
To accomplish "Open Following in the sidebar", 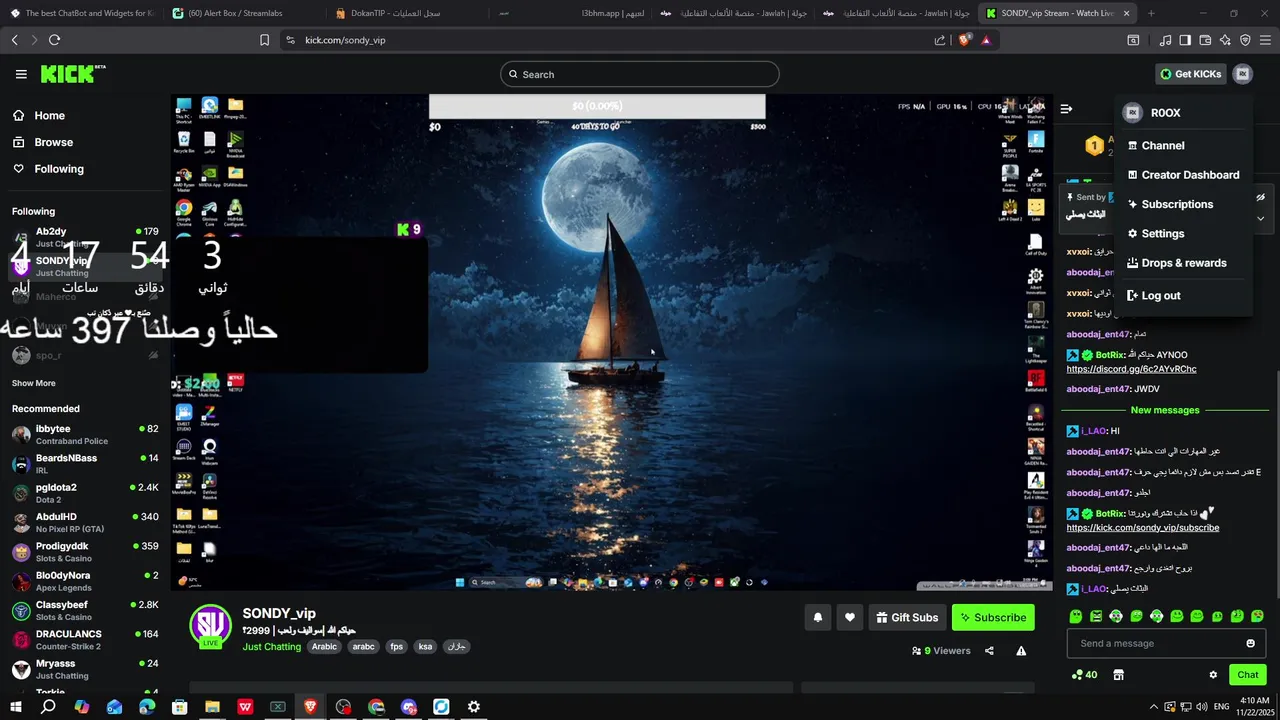I will [x=85, y=169].
